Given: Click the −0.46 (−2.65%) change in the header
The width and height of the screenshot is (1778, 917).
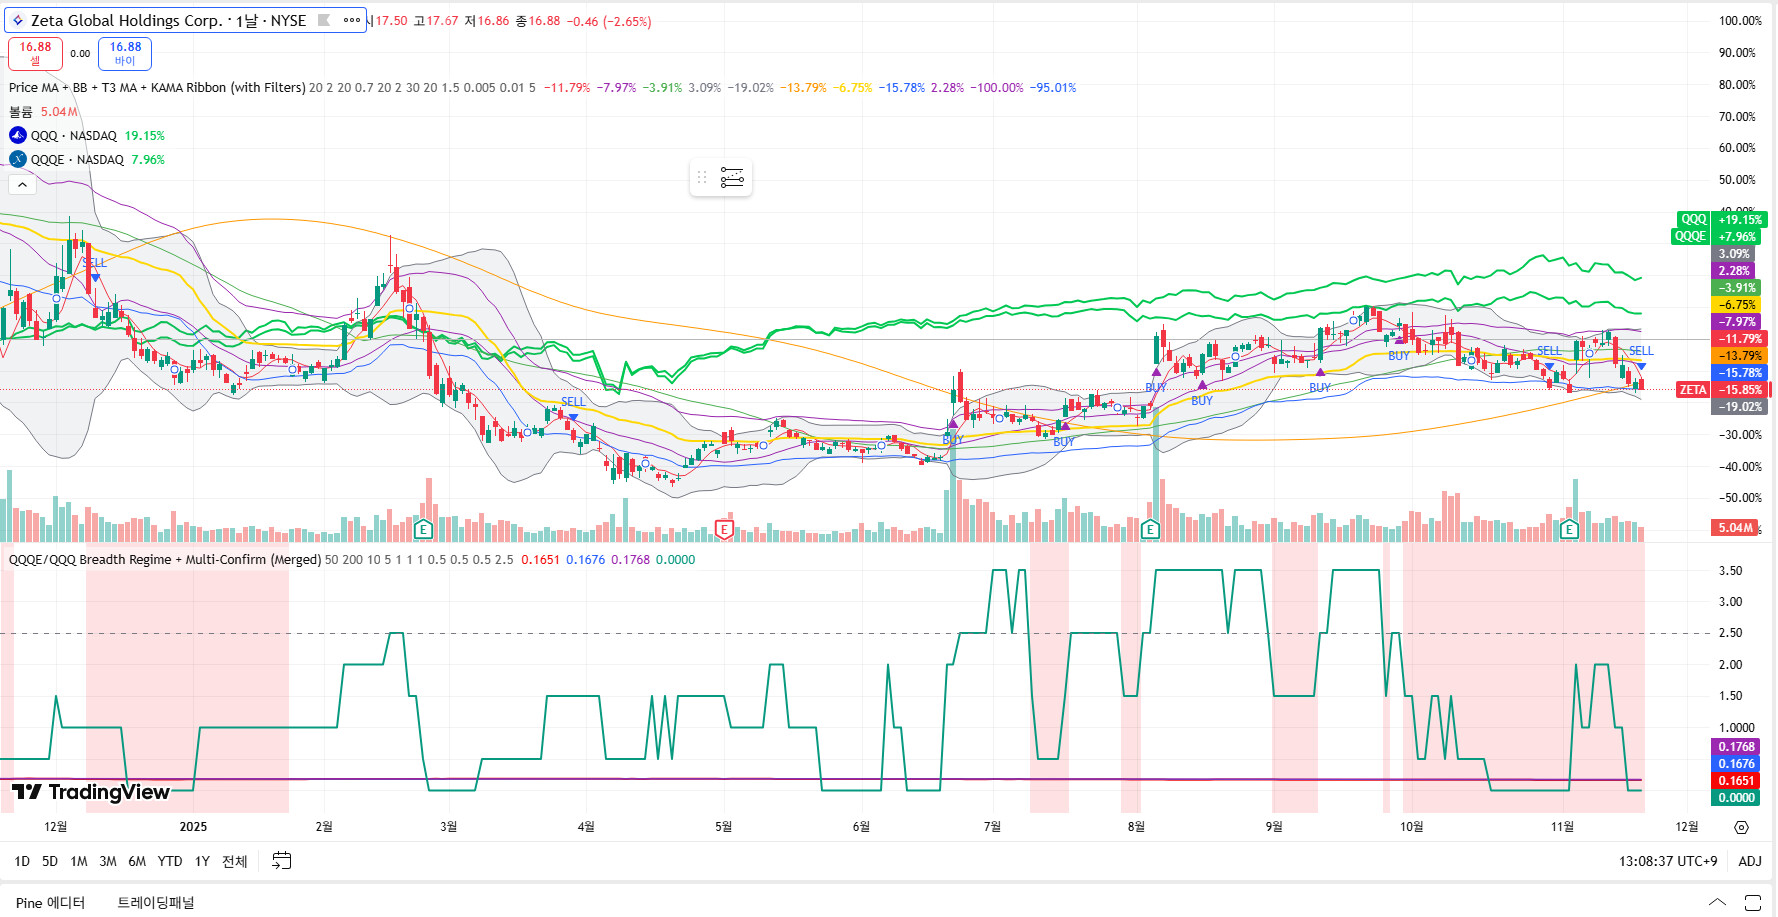Looking at the screenshot, I should 609,21.
